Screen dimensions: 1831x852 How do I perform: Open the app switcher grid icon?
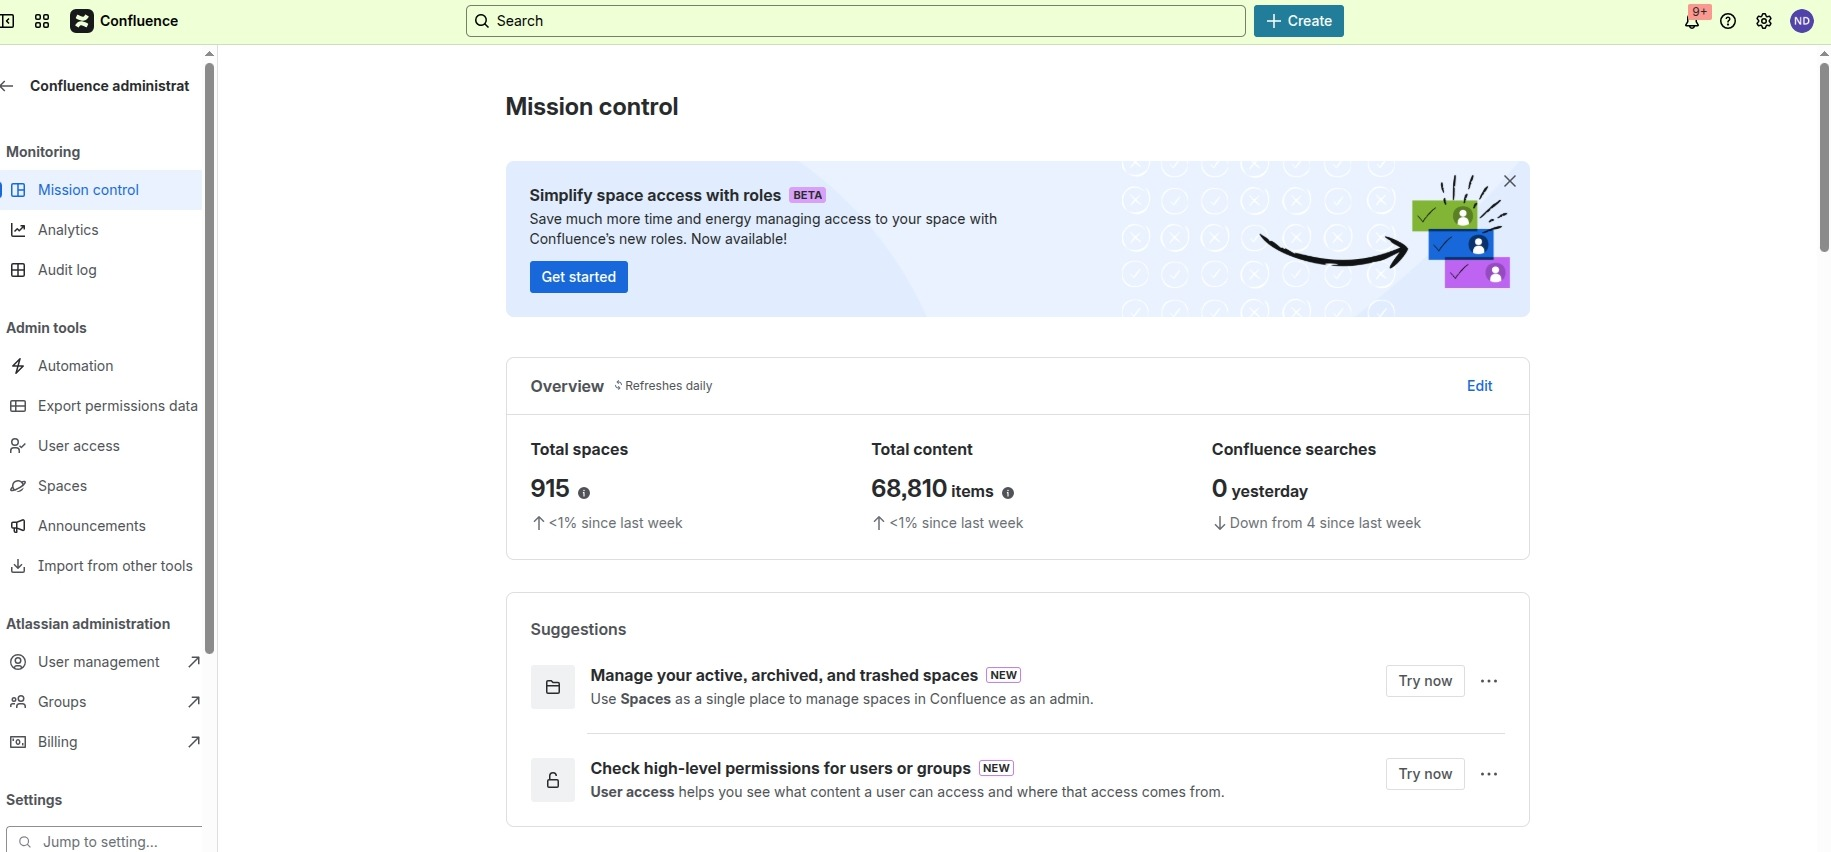click(42, 21)
